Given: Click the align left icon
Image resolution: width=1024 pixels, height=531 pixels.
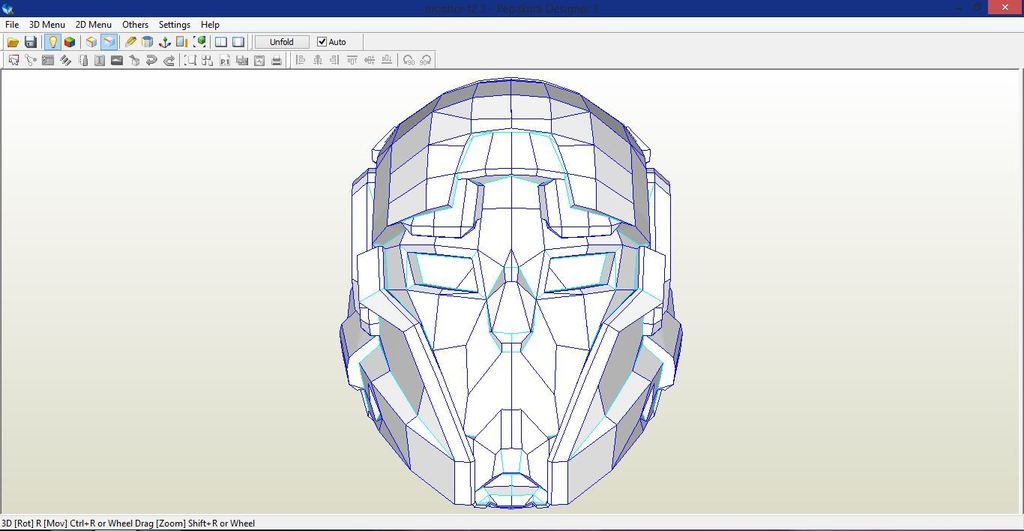Looking at the screenshot, I should point(300,60).
